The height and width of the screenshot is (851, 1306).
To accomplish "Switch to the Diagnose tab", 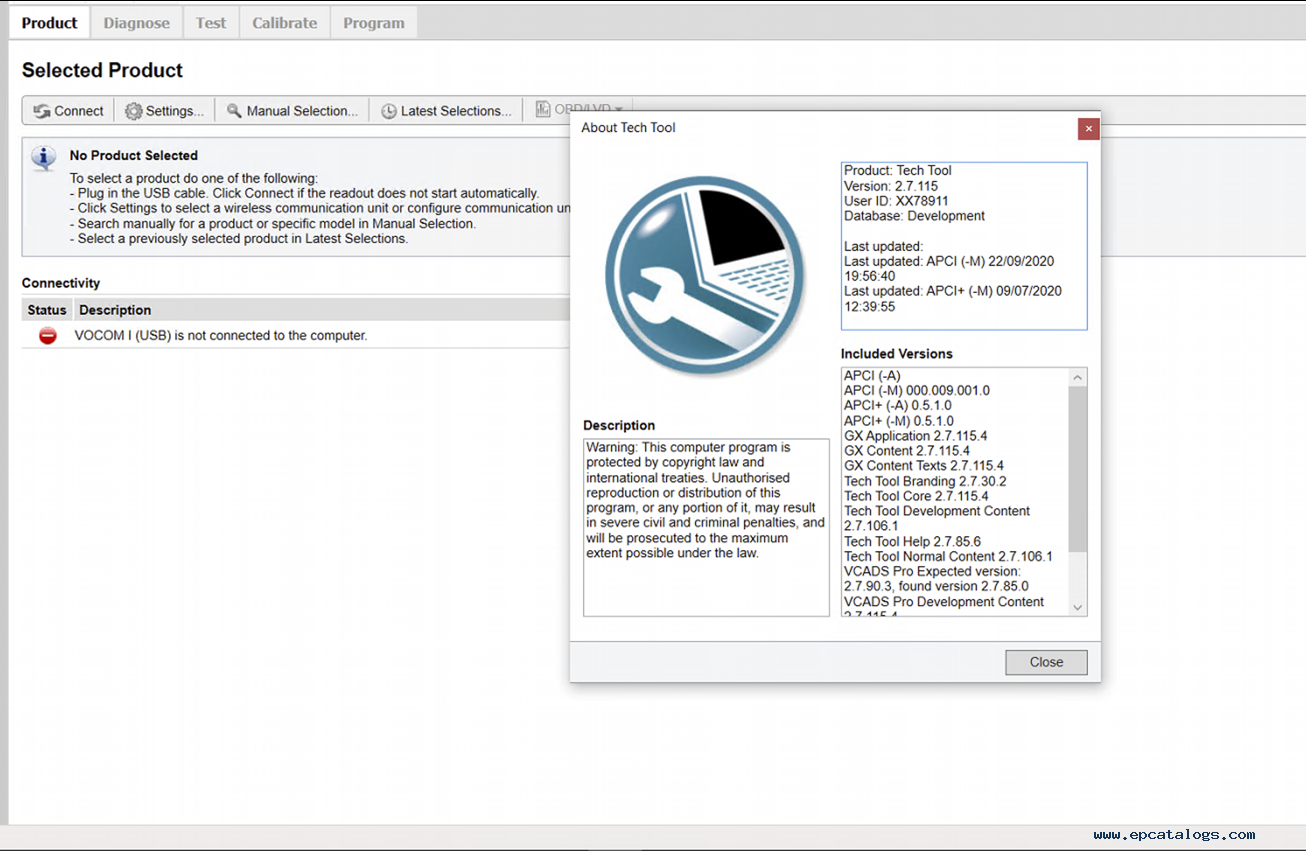I will pyautogui.click(x=136, y=23).
